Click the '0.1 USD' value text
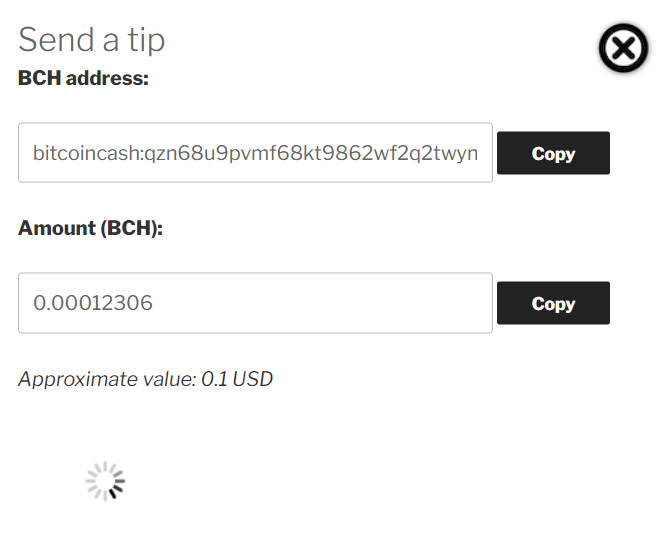The image size is (659, 556). (237, 379)
